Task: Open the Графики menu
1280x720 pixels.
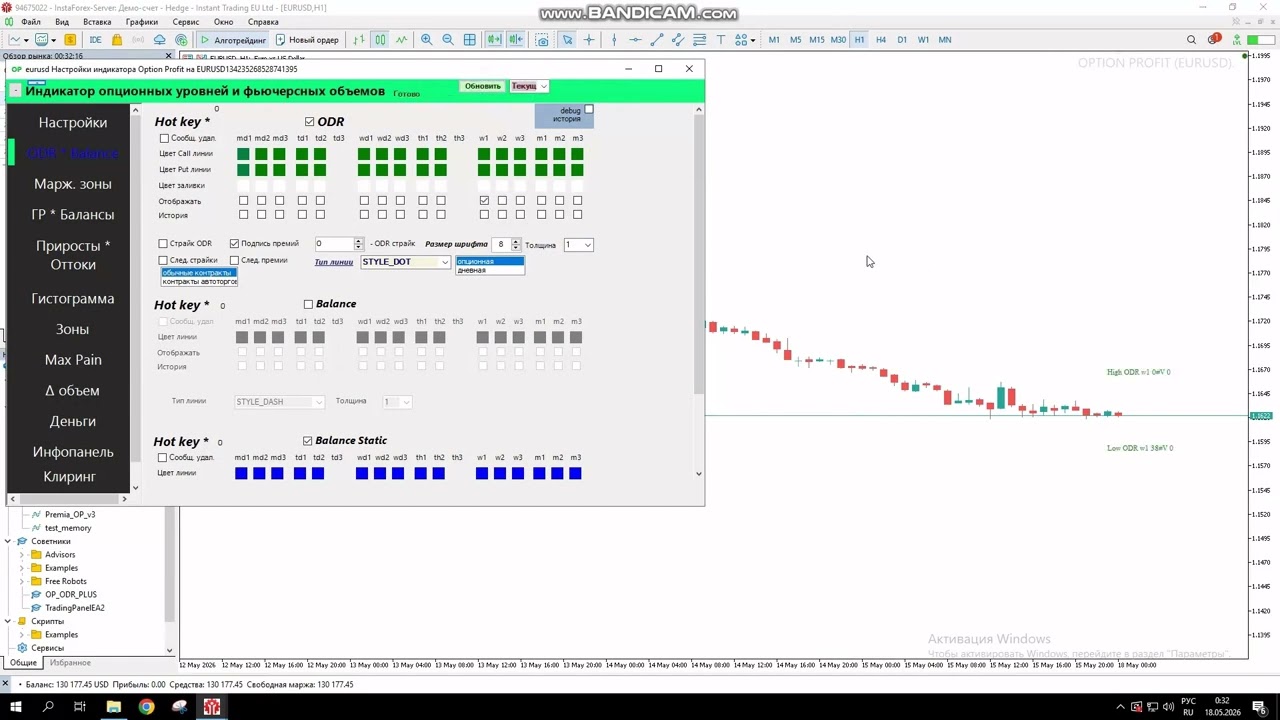Action: 142,22
